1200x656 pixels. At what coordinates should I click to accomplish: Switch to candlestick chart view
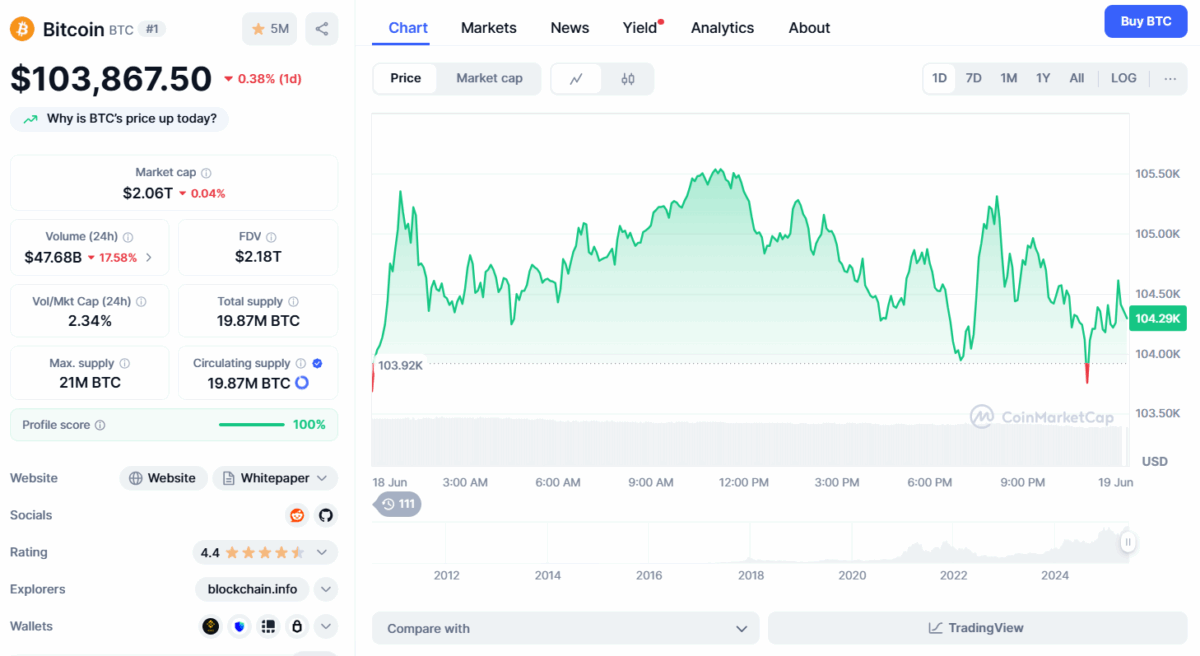pos(628,79)
